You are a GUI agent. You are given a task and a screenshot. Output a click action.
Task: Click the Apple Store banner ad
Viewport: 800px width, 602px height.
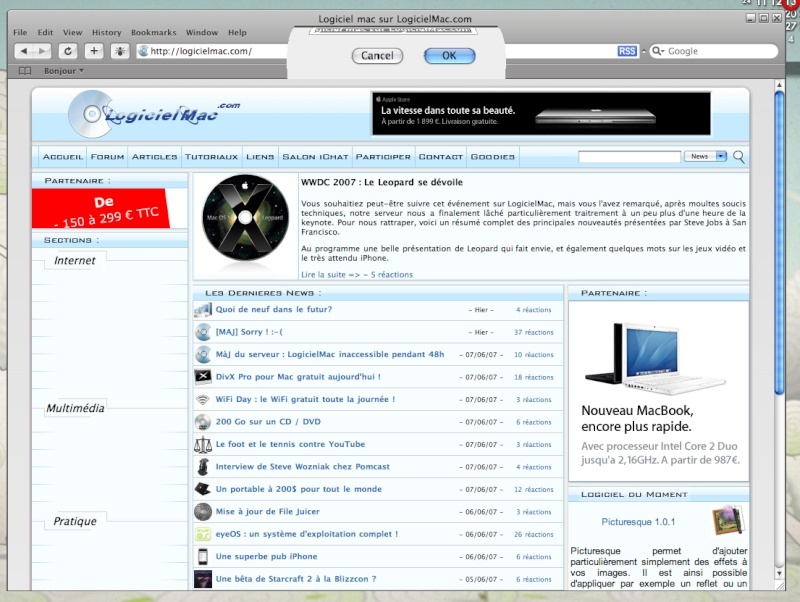point(541,113)
